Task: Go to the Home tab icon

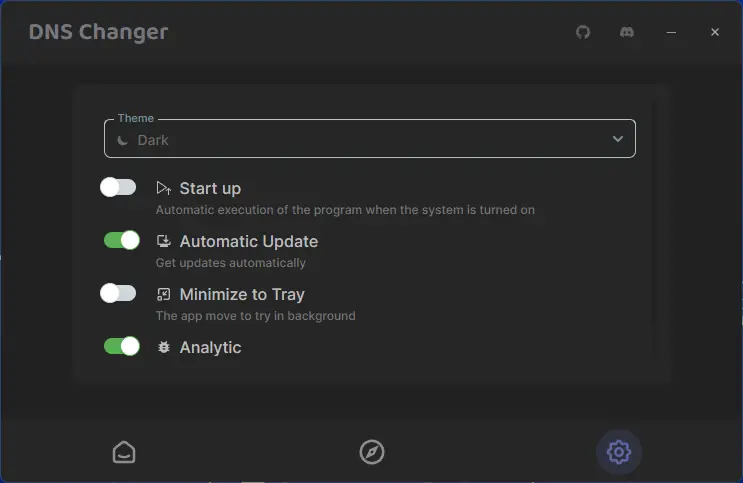Action: [124, 452]
